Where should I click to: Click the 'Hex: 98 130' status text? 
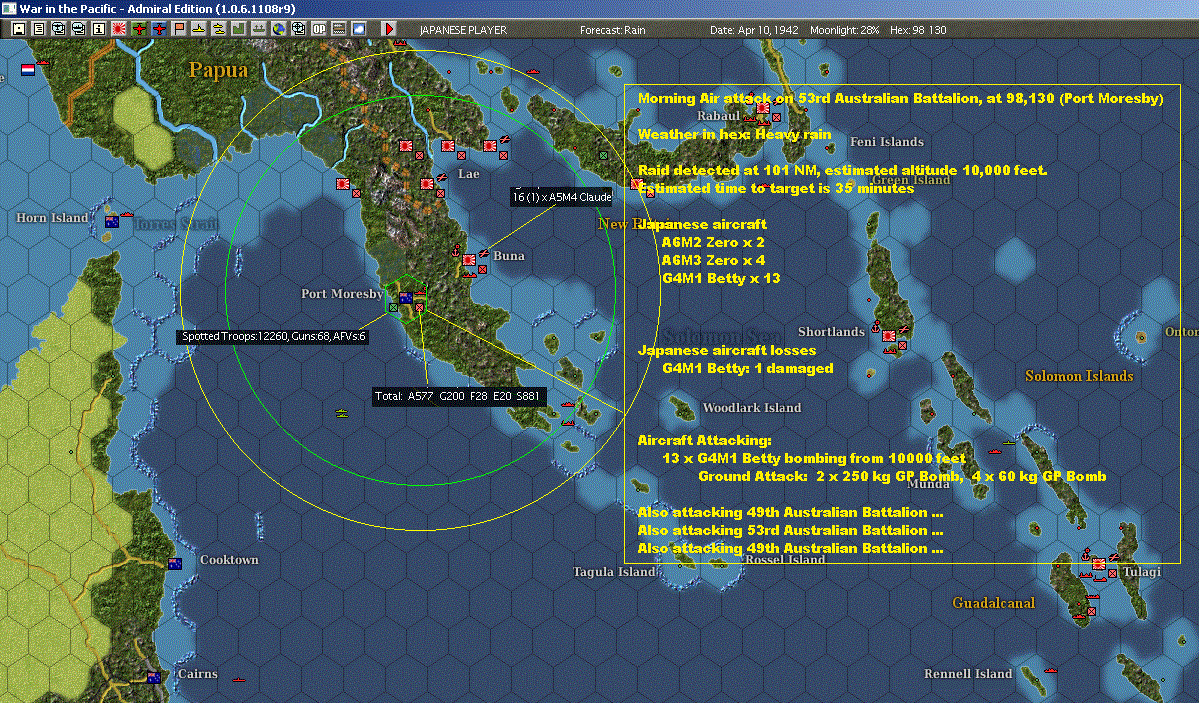point(918,30)
